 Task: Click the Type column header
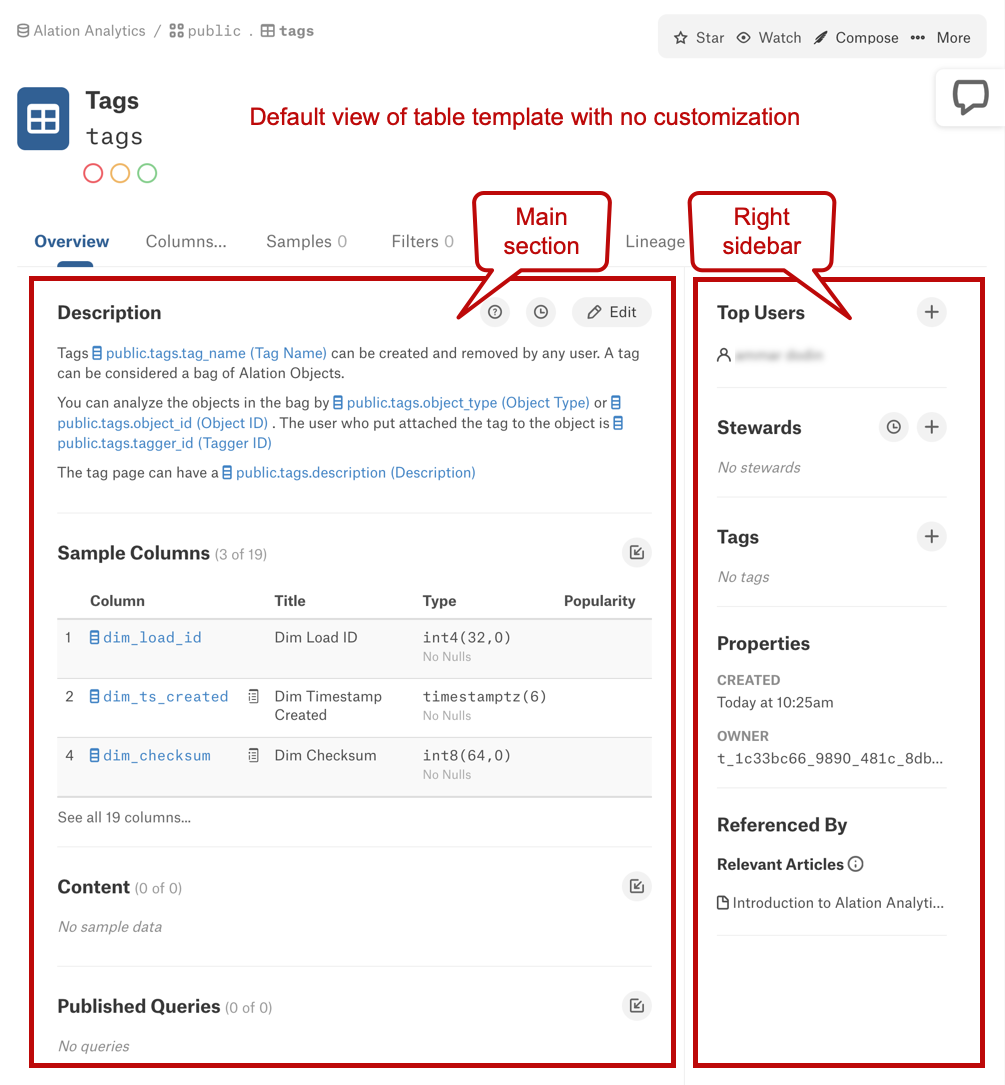[440, 601]
